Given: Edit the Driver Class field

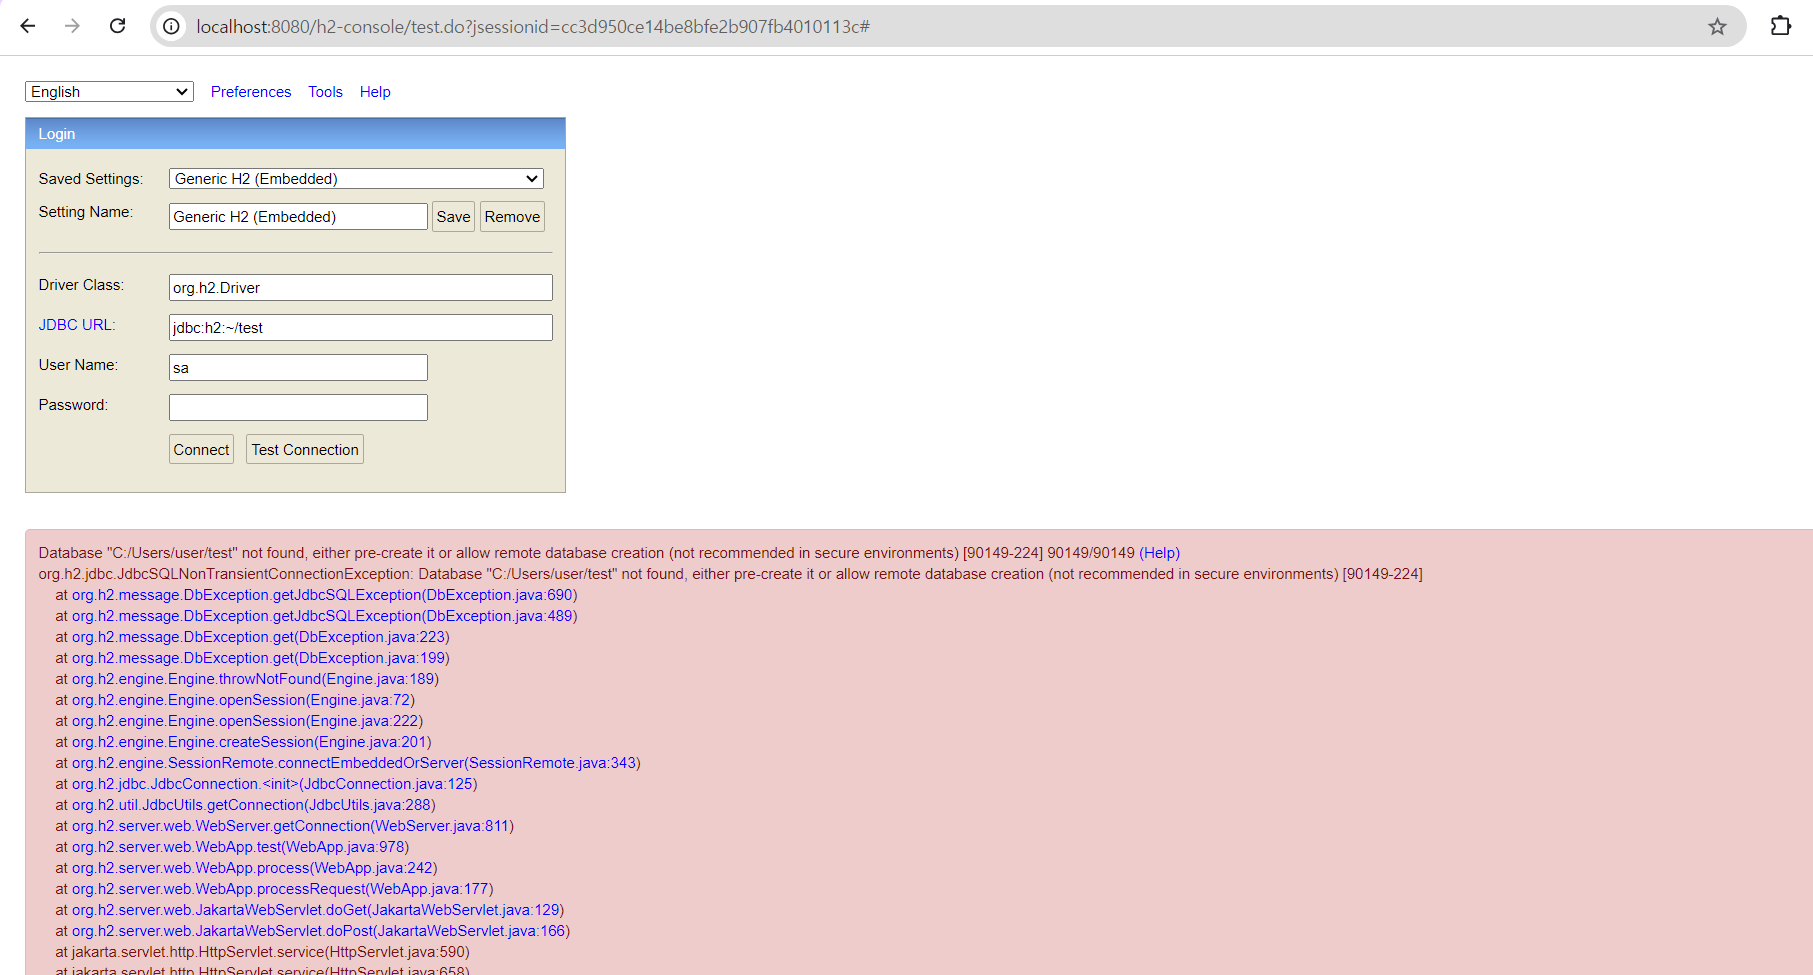Looking at the screenshot, I should (x=360, y=288).
